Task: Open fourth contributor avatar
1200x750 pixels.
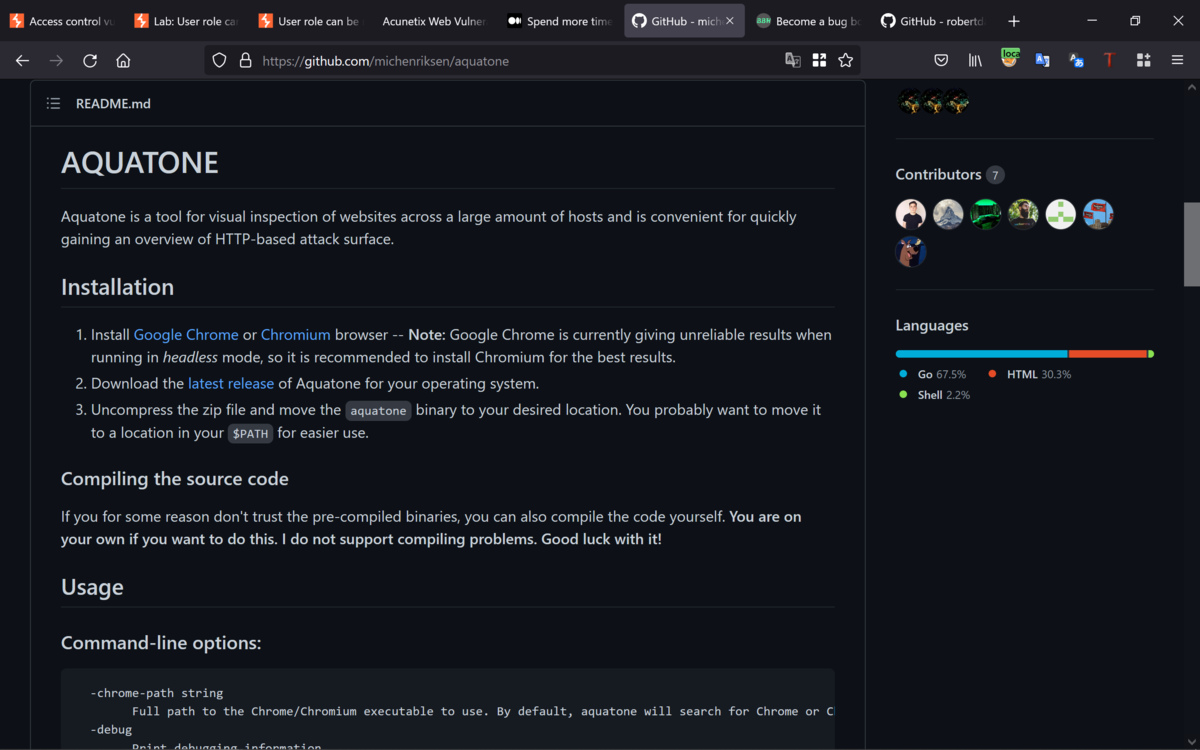Action: pos(1023,214)
